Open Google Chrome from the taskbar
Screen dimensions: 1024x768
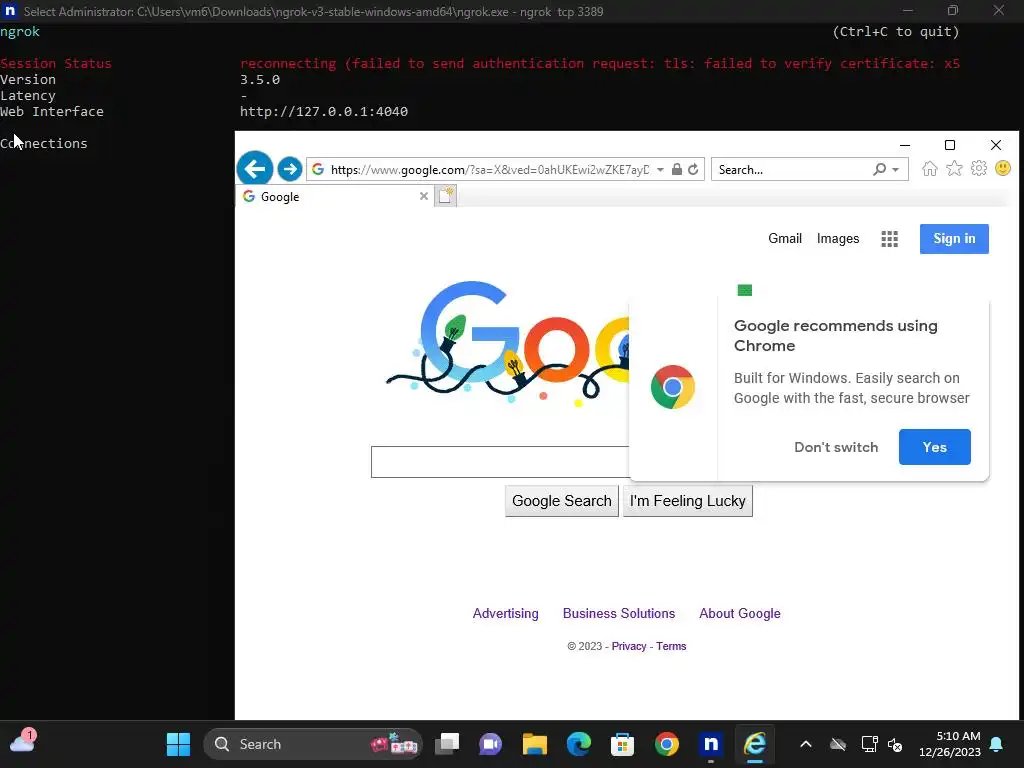tap(667, 744)
